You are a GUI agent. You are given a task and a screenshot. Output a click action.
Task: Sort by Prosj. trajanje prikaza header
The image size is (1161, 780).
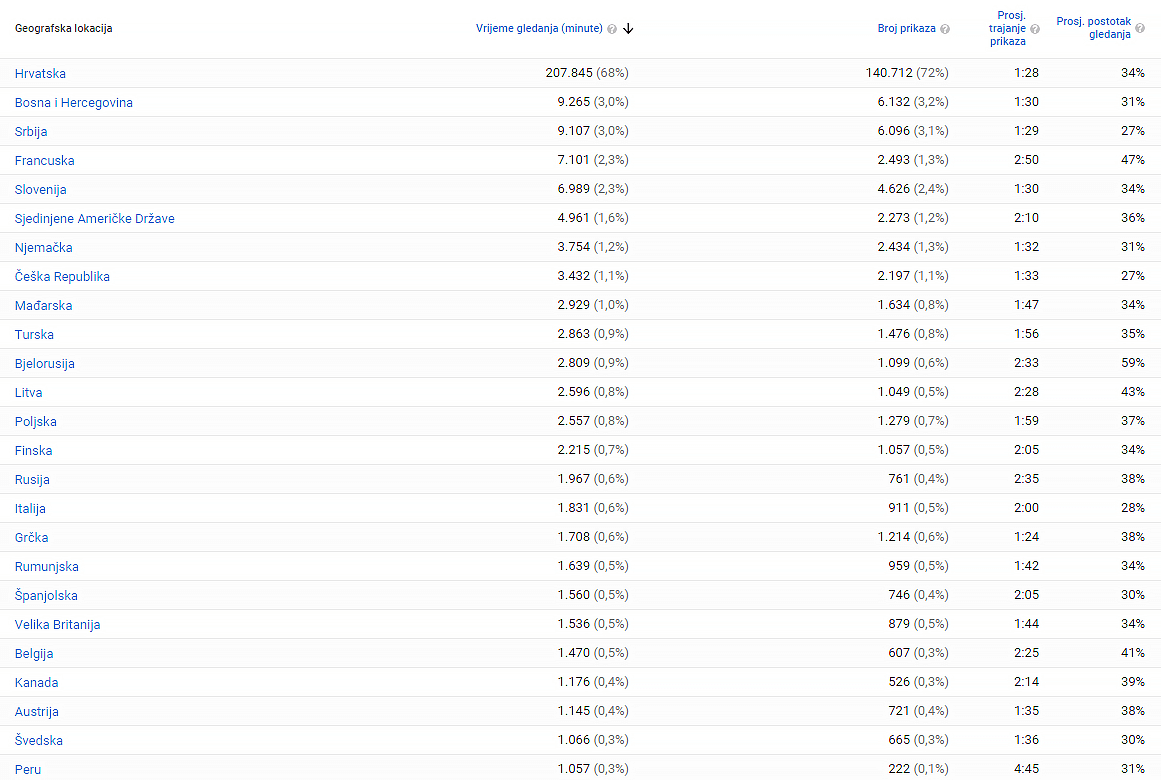coord(1008,28)
